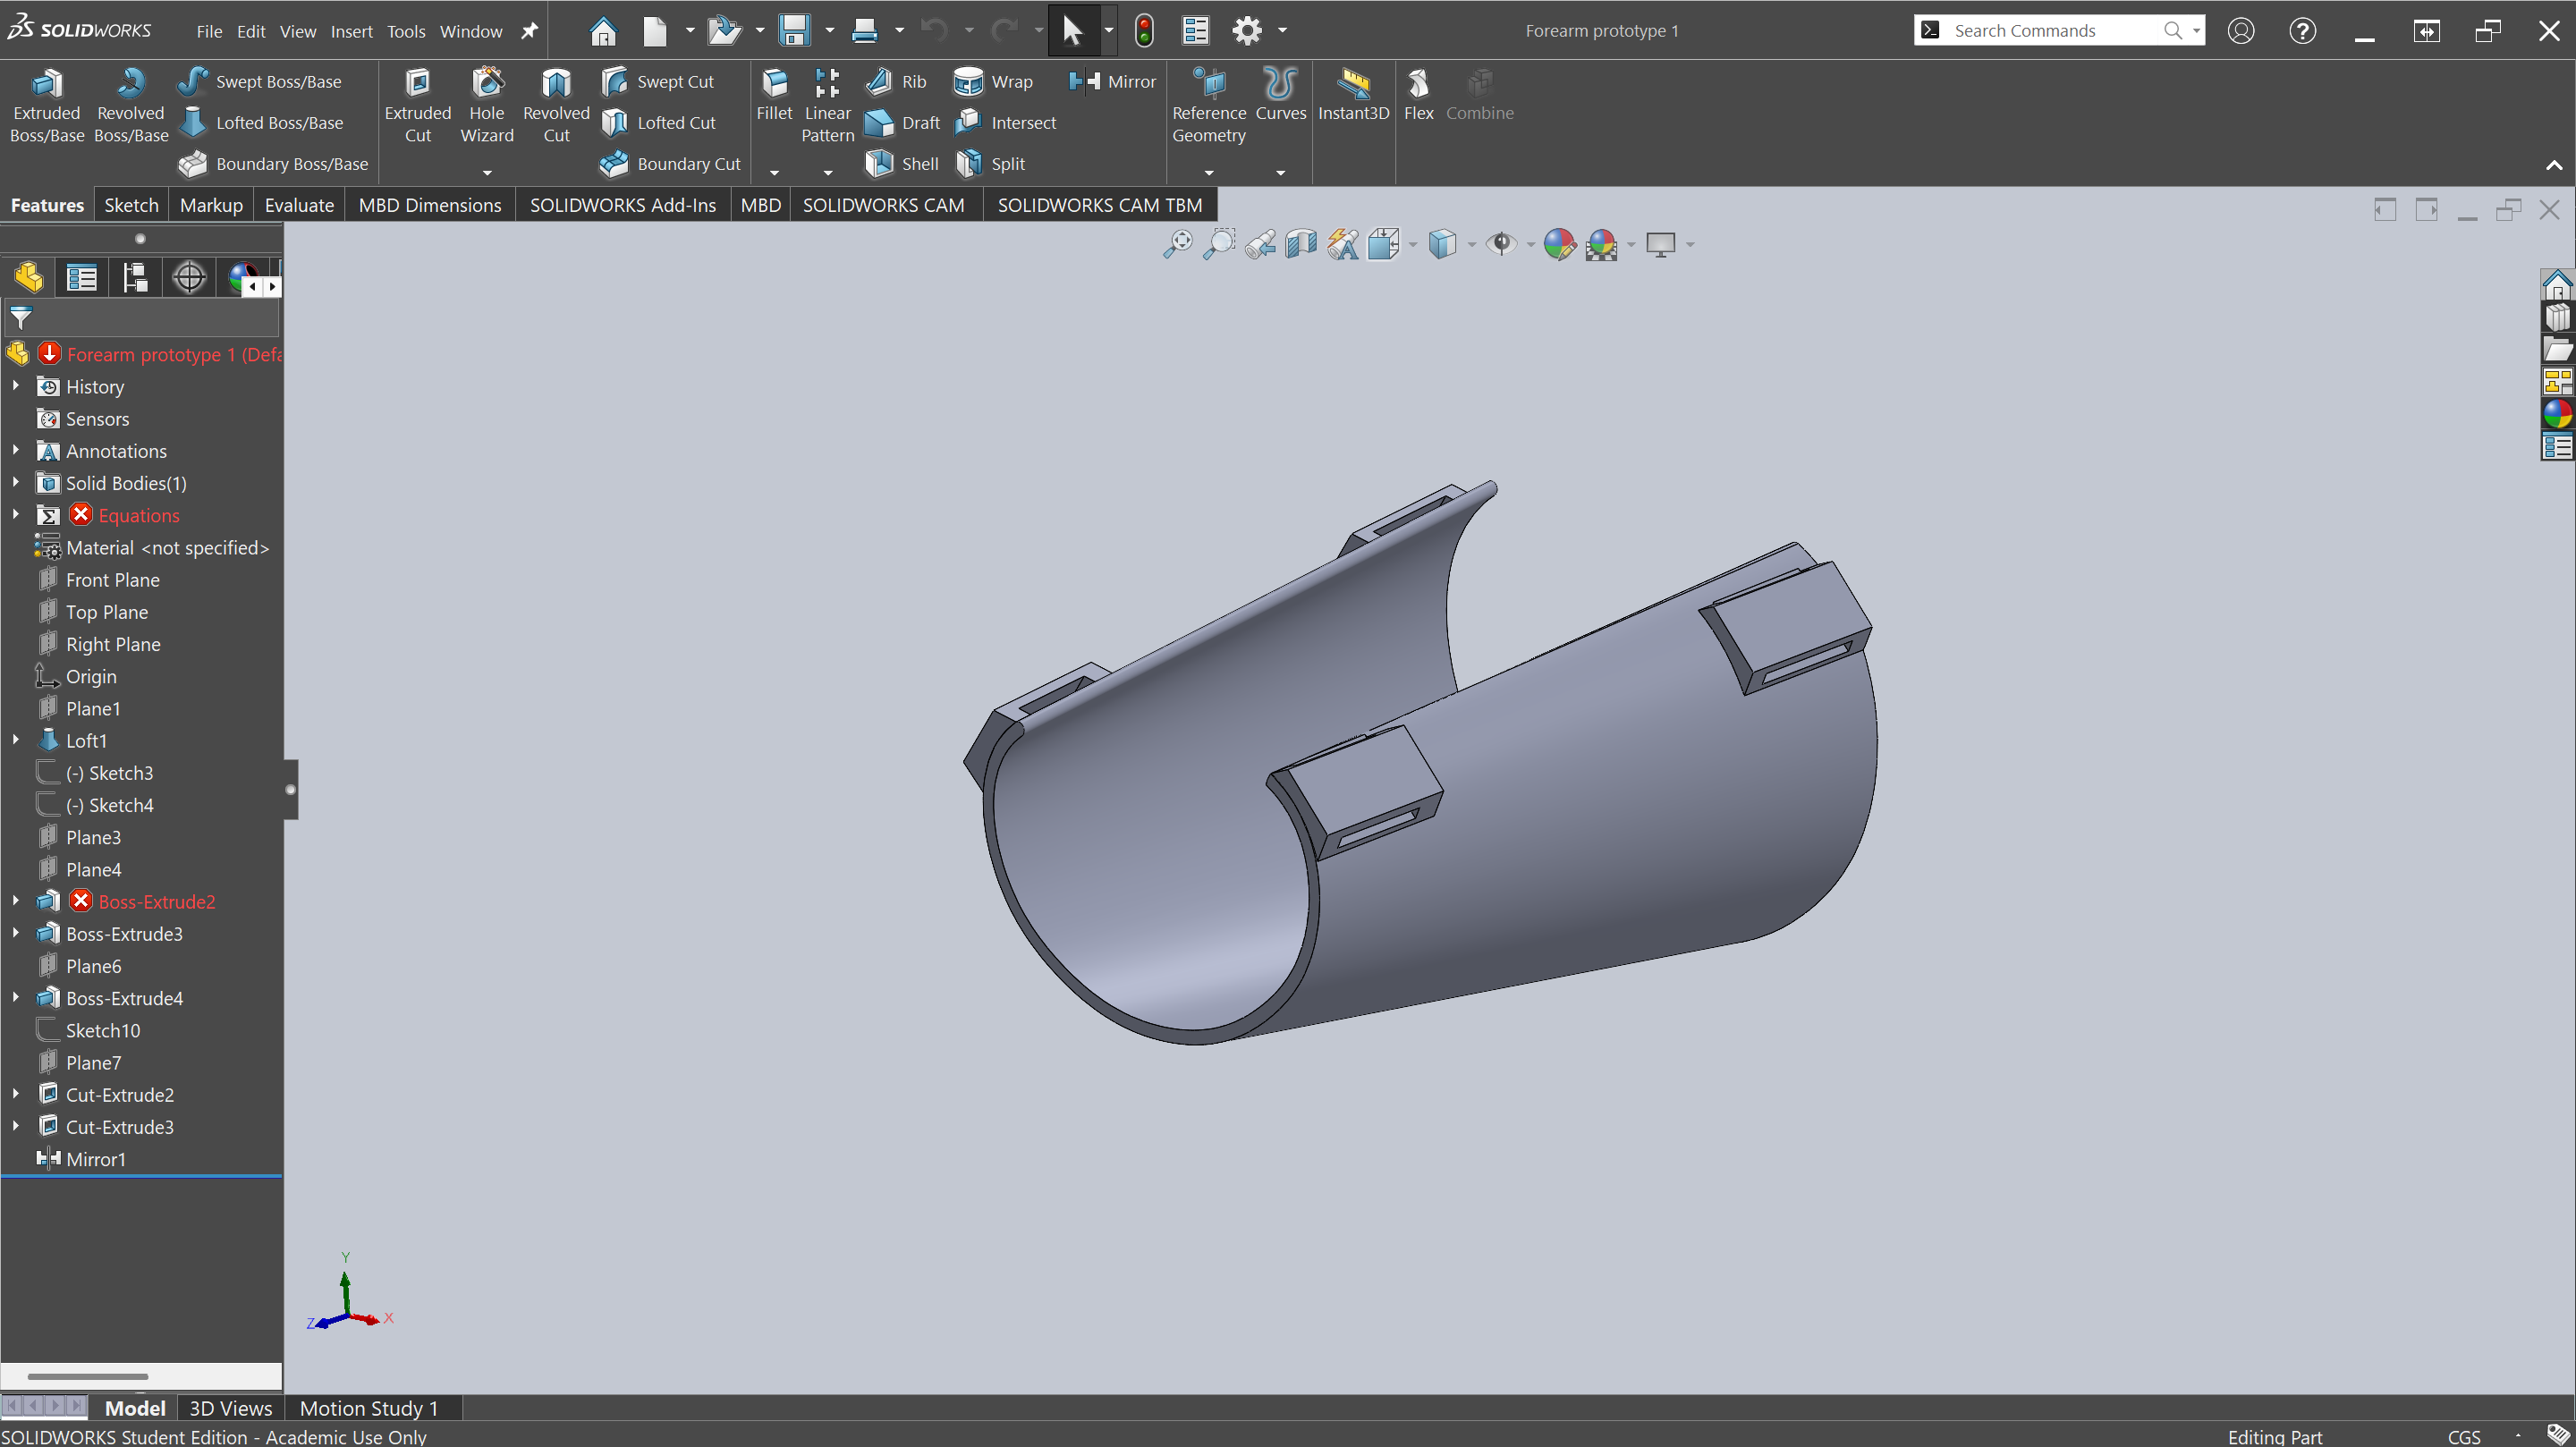
Task: Click the Wrap feature tool
Action: 993,81
